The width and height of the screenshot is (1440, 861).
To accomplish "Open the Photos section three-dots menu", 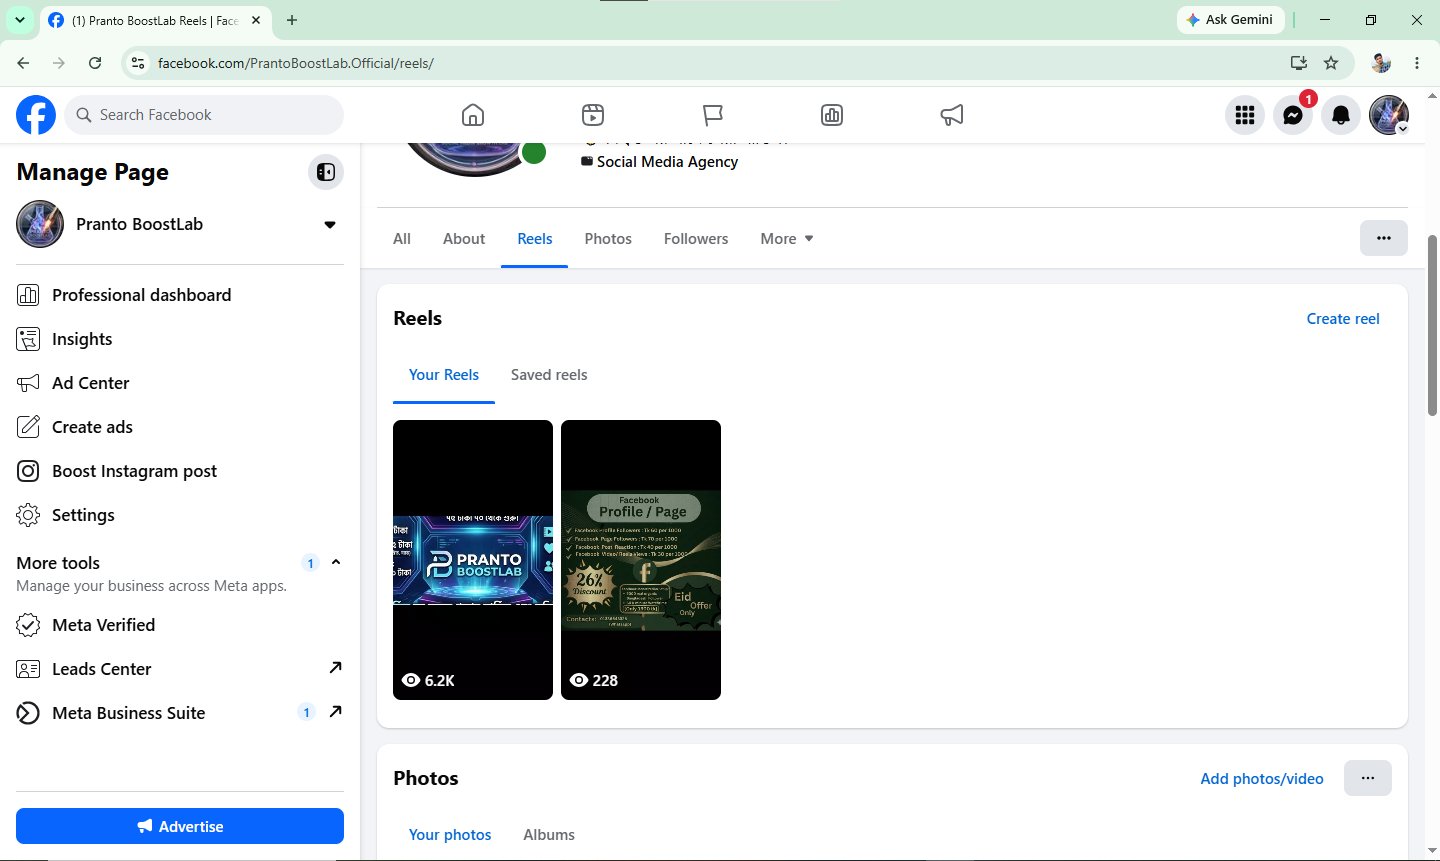I will point(1368,778).
